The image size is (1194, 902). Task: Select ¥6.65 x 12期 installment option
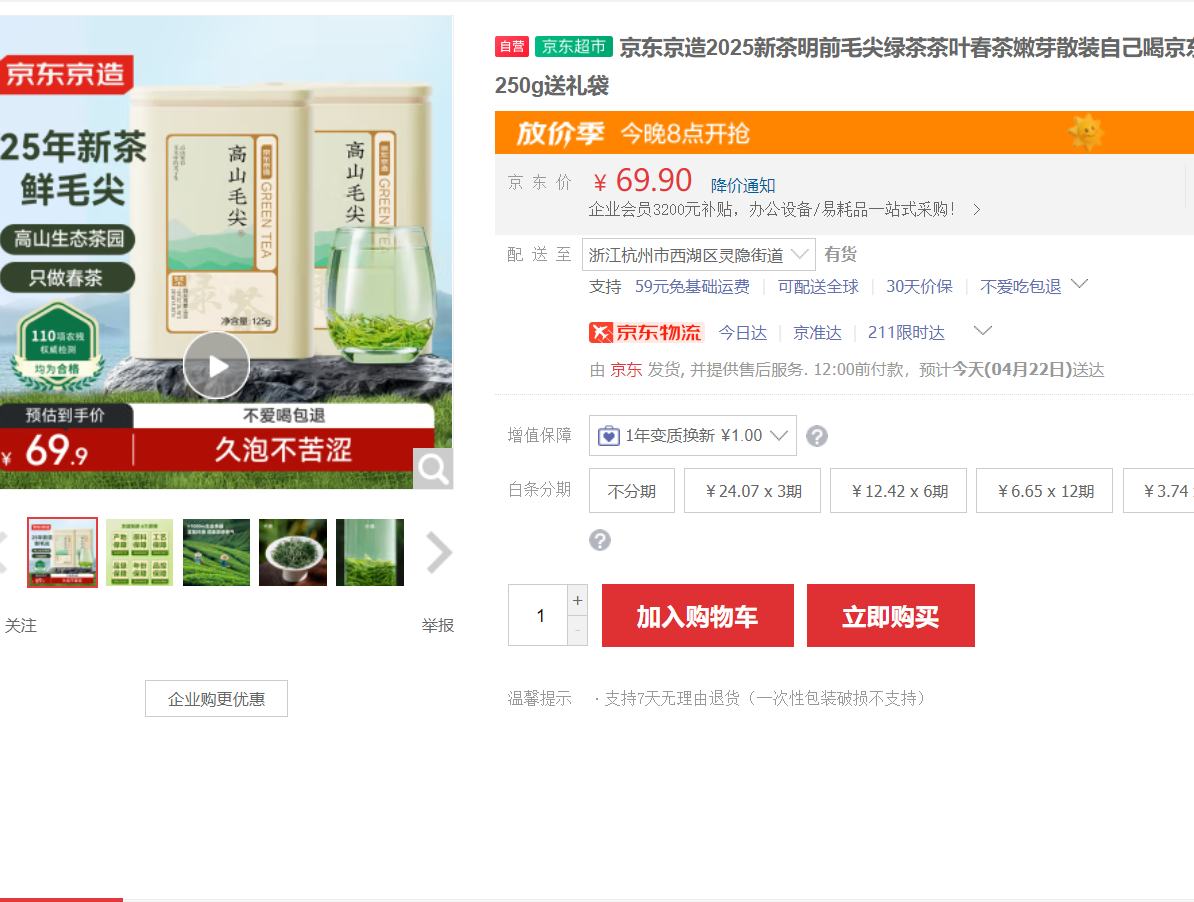[1045, 491]
